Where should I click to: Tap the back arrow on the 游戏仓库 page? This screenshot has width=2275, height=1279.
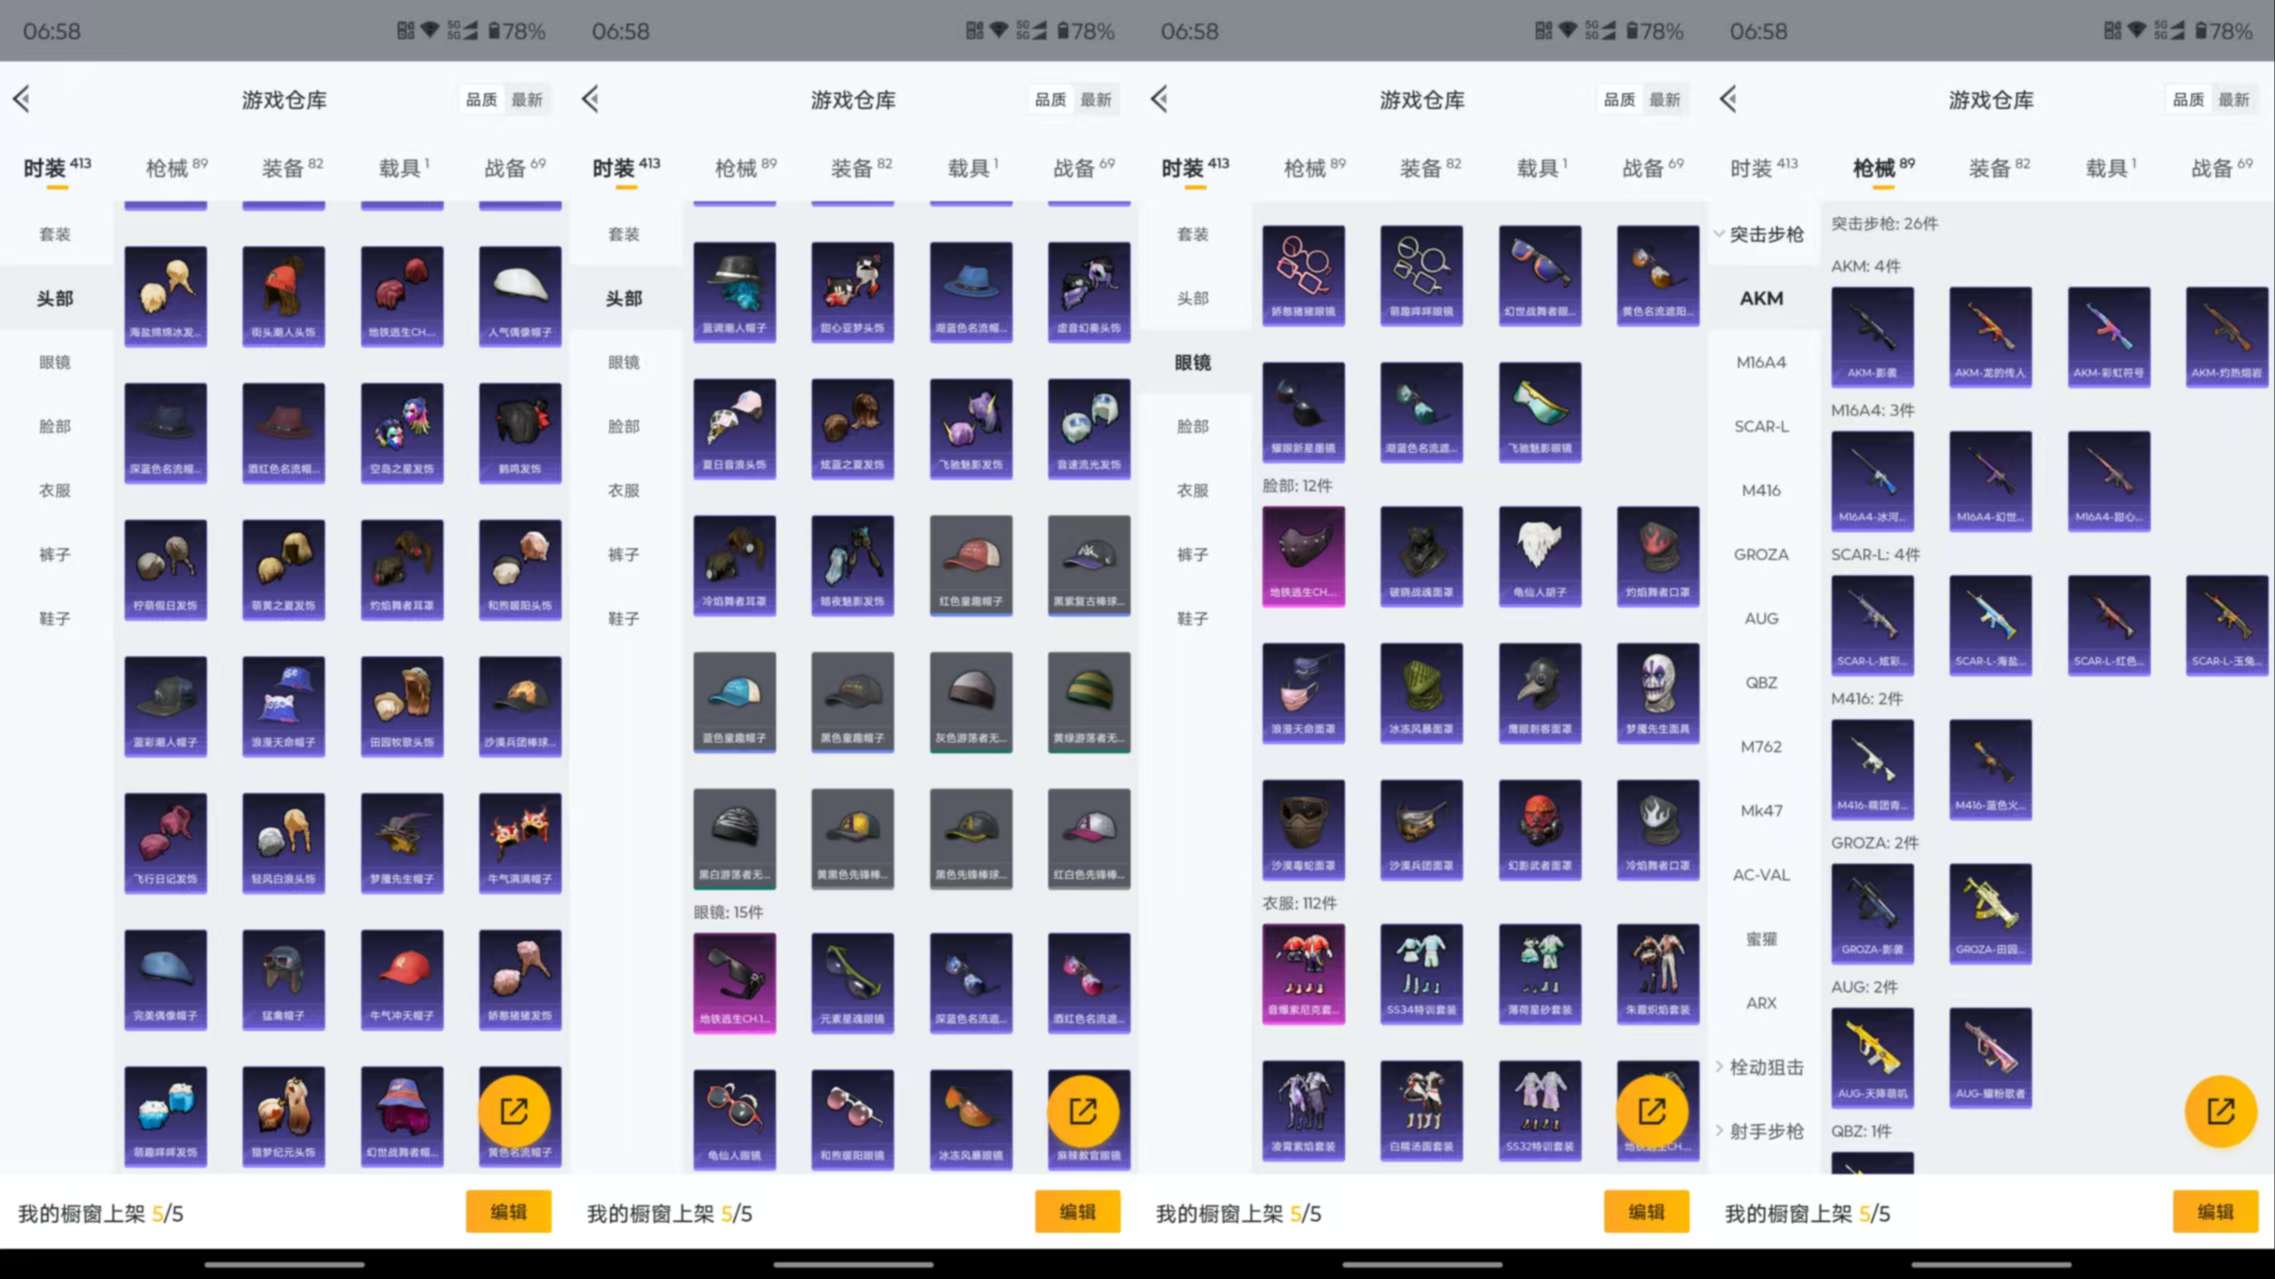[22, 99]
